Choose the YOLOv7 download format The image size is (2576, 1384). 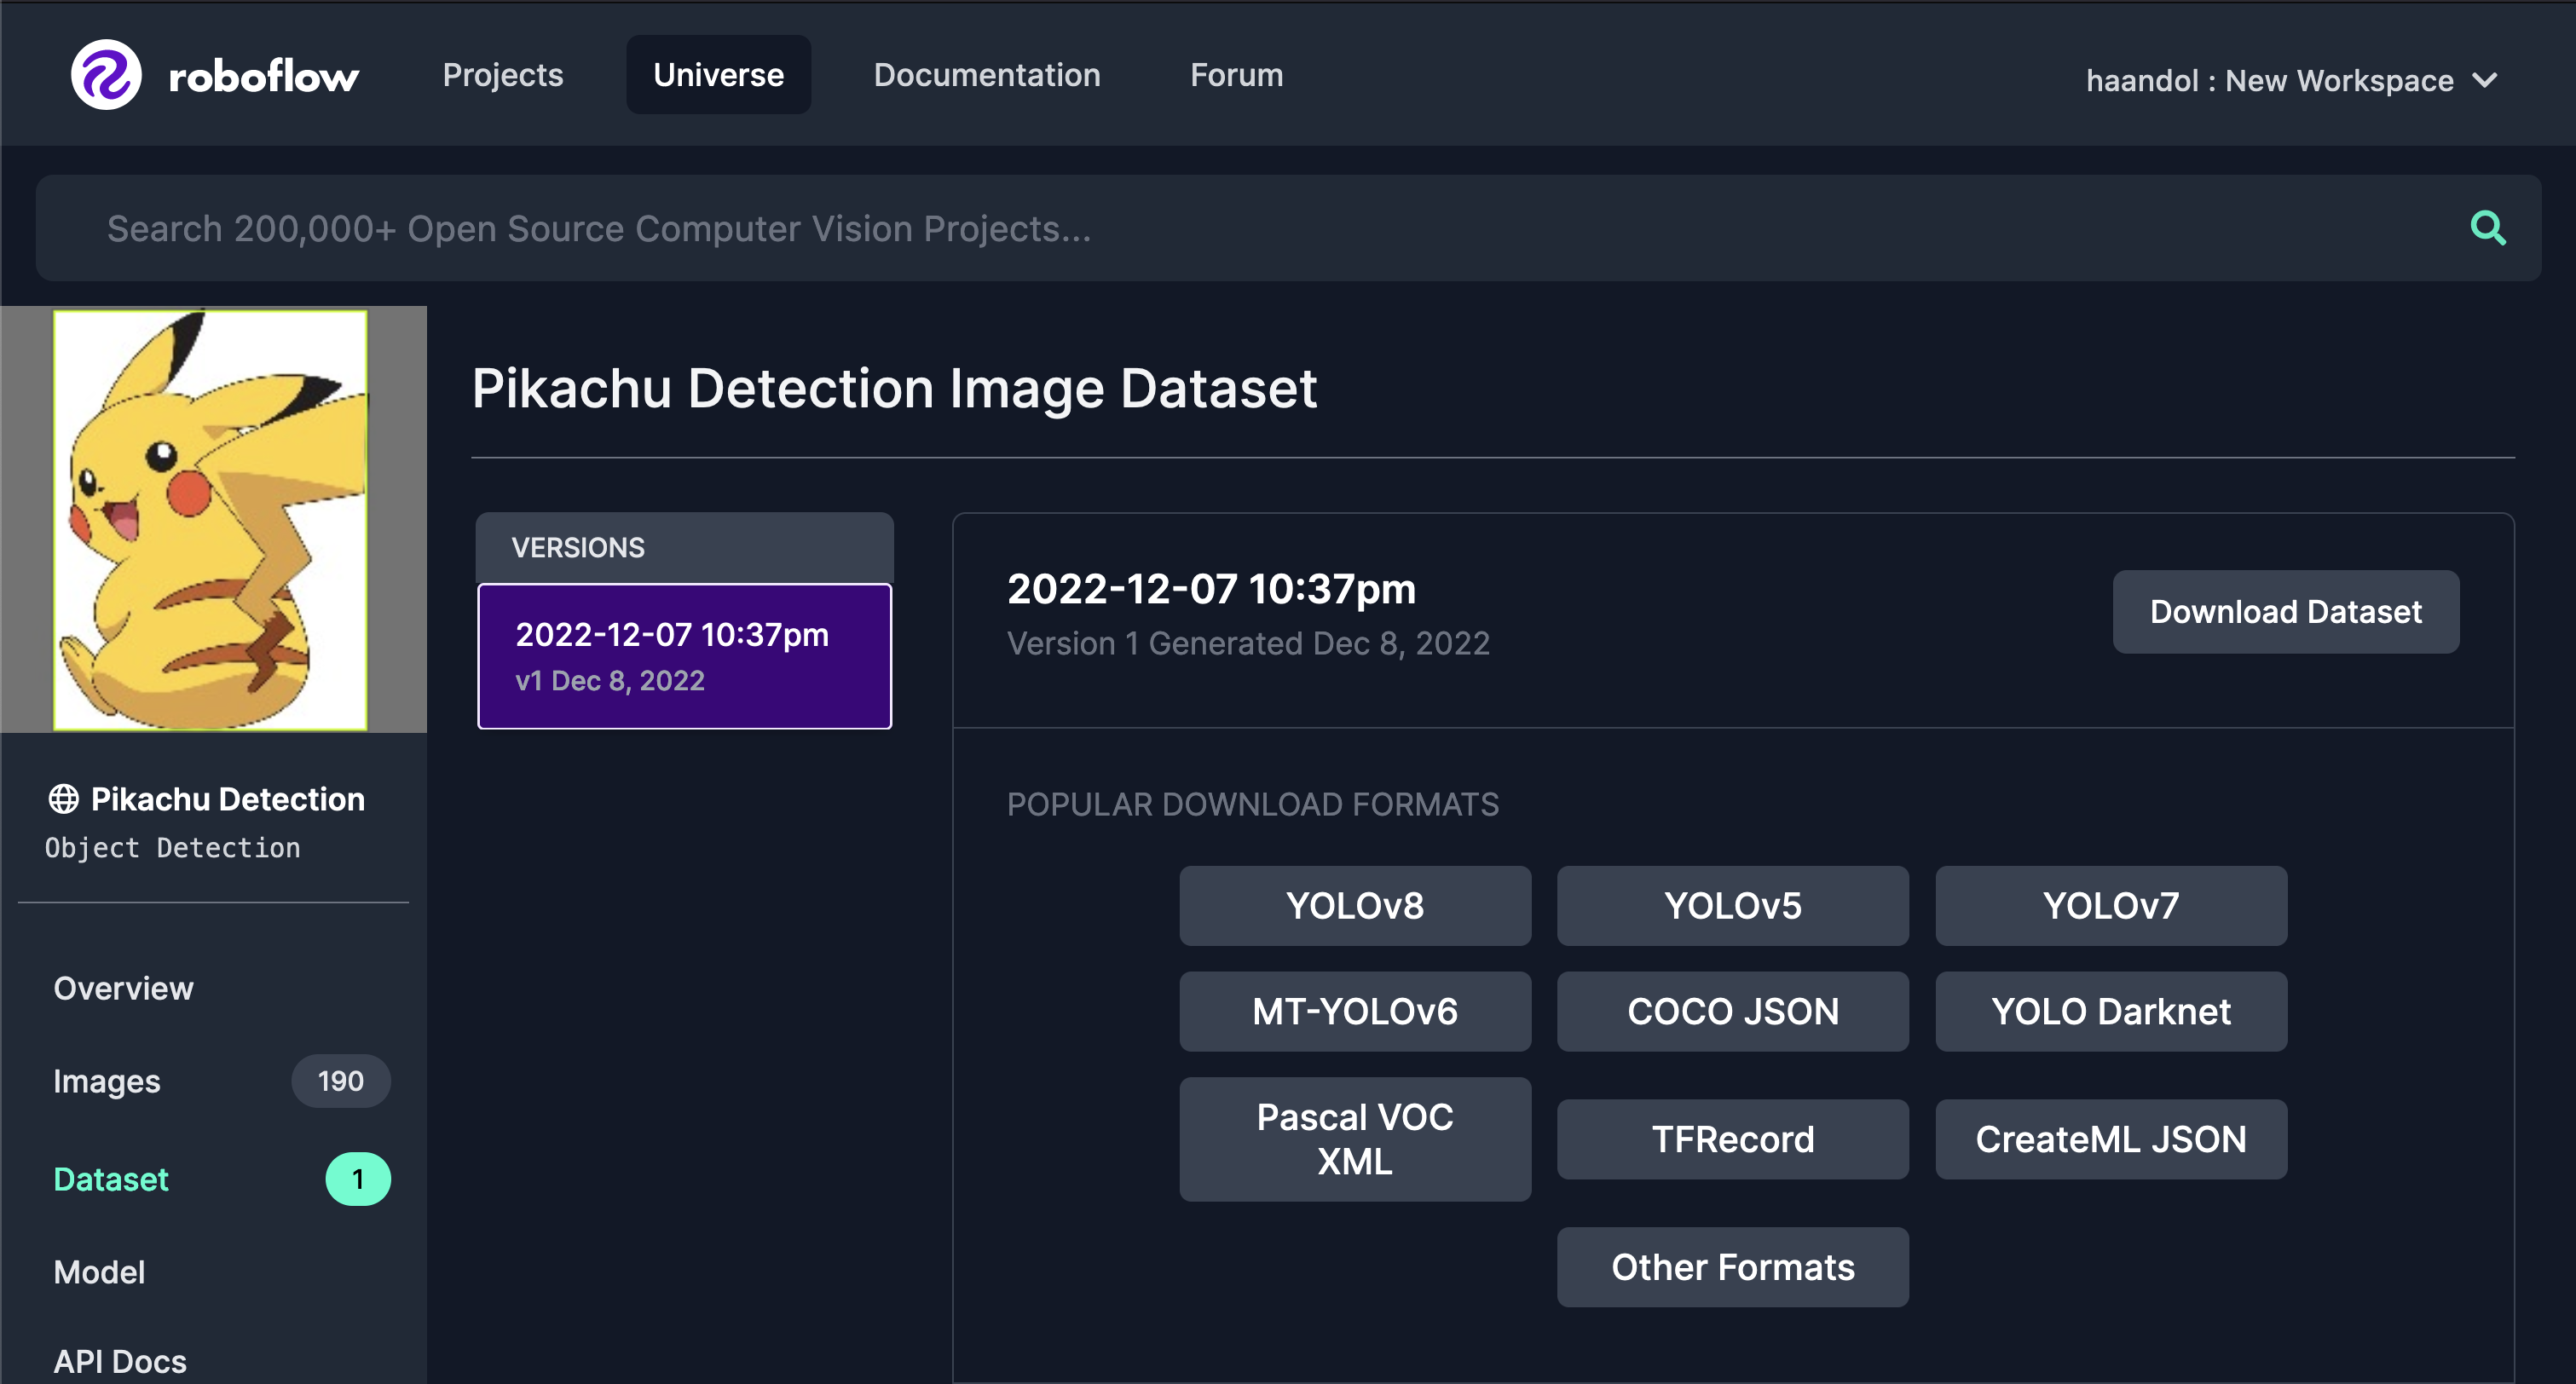pyautogui.click(x=2110, y=906)
